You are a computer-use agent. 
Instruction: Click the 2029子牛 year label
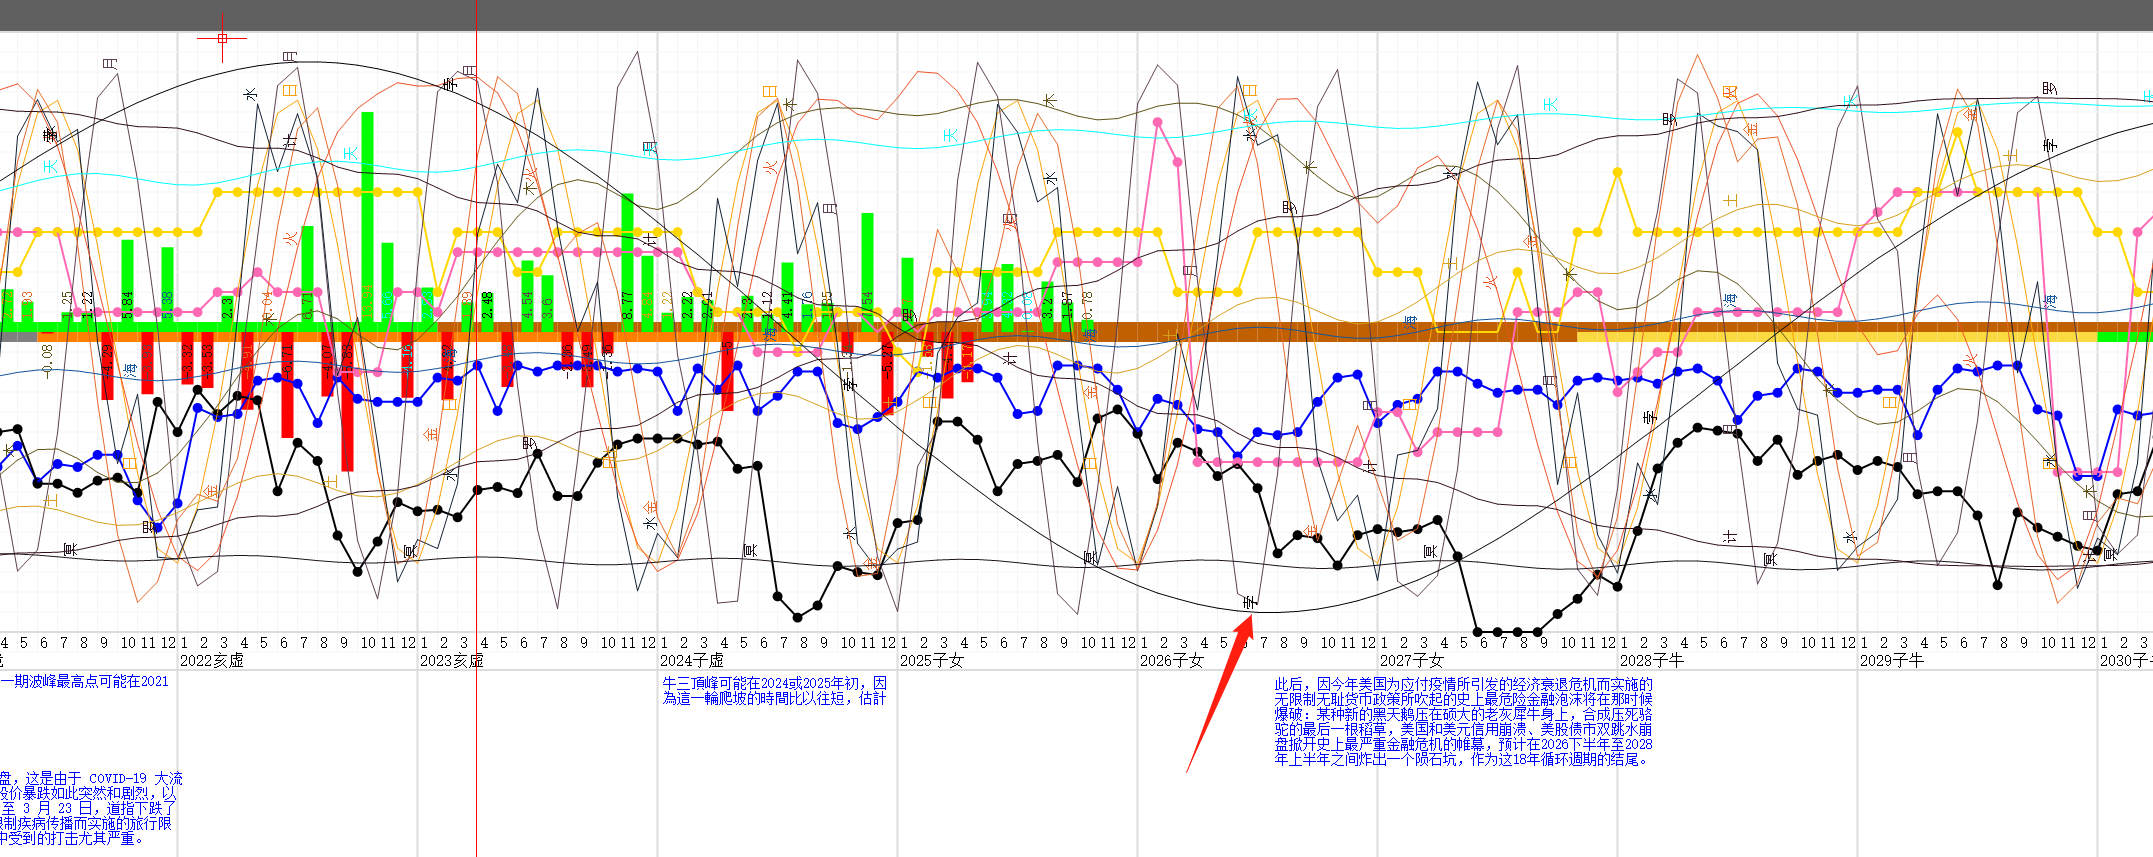coord(1891,660)
